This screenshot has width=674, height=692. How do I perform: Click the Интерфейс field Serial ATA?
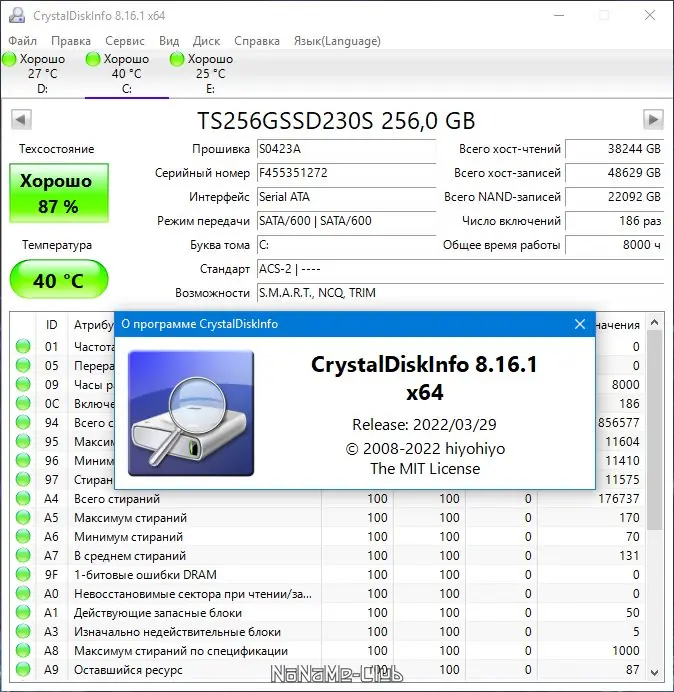[346, 197]
